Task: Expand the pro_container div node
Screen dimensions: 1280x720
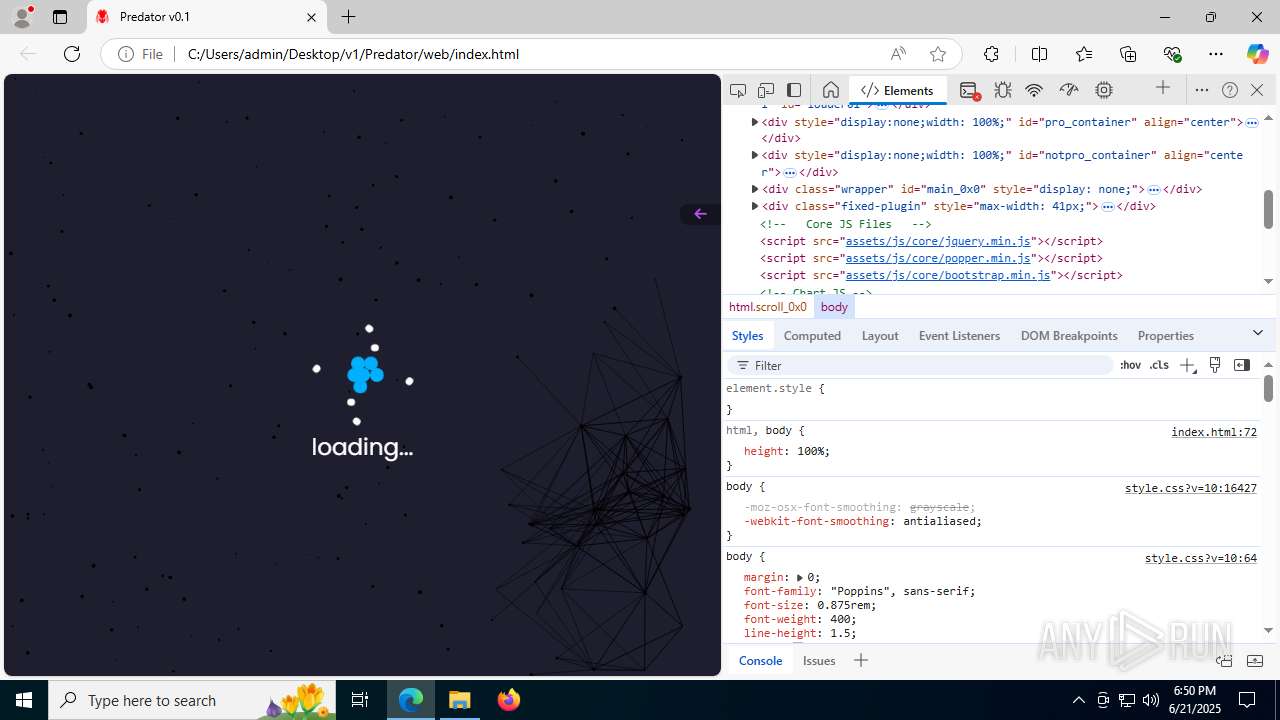Action: pyautogui.click(x=755, y=122)
